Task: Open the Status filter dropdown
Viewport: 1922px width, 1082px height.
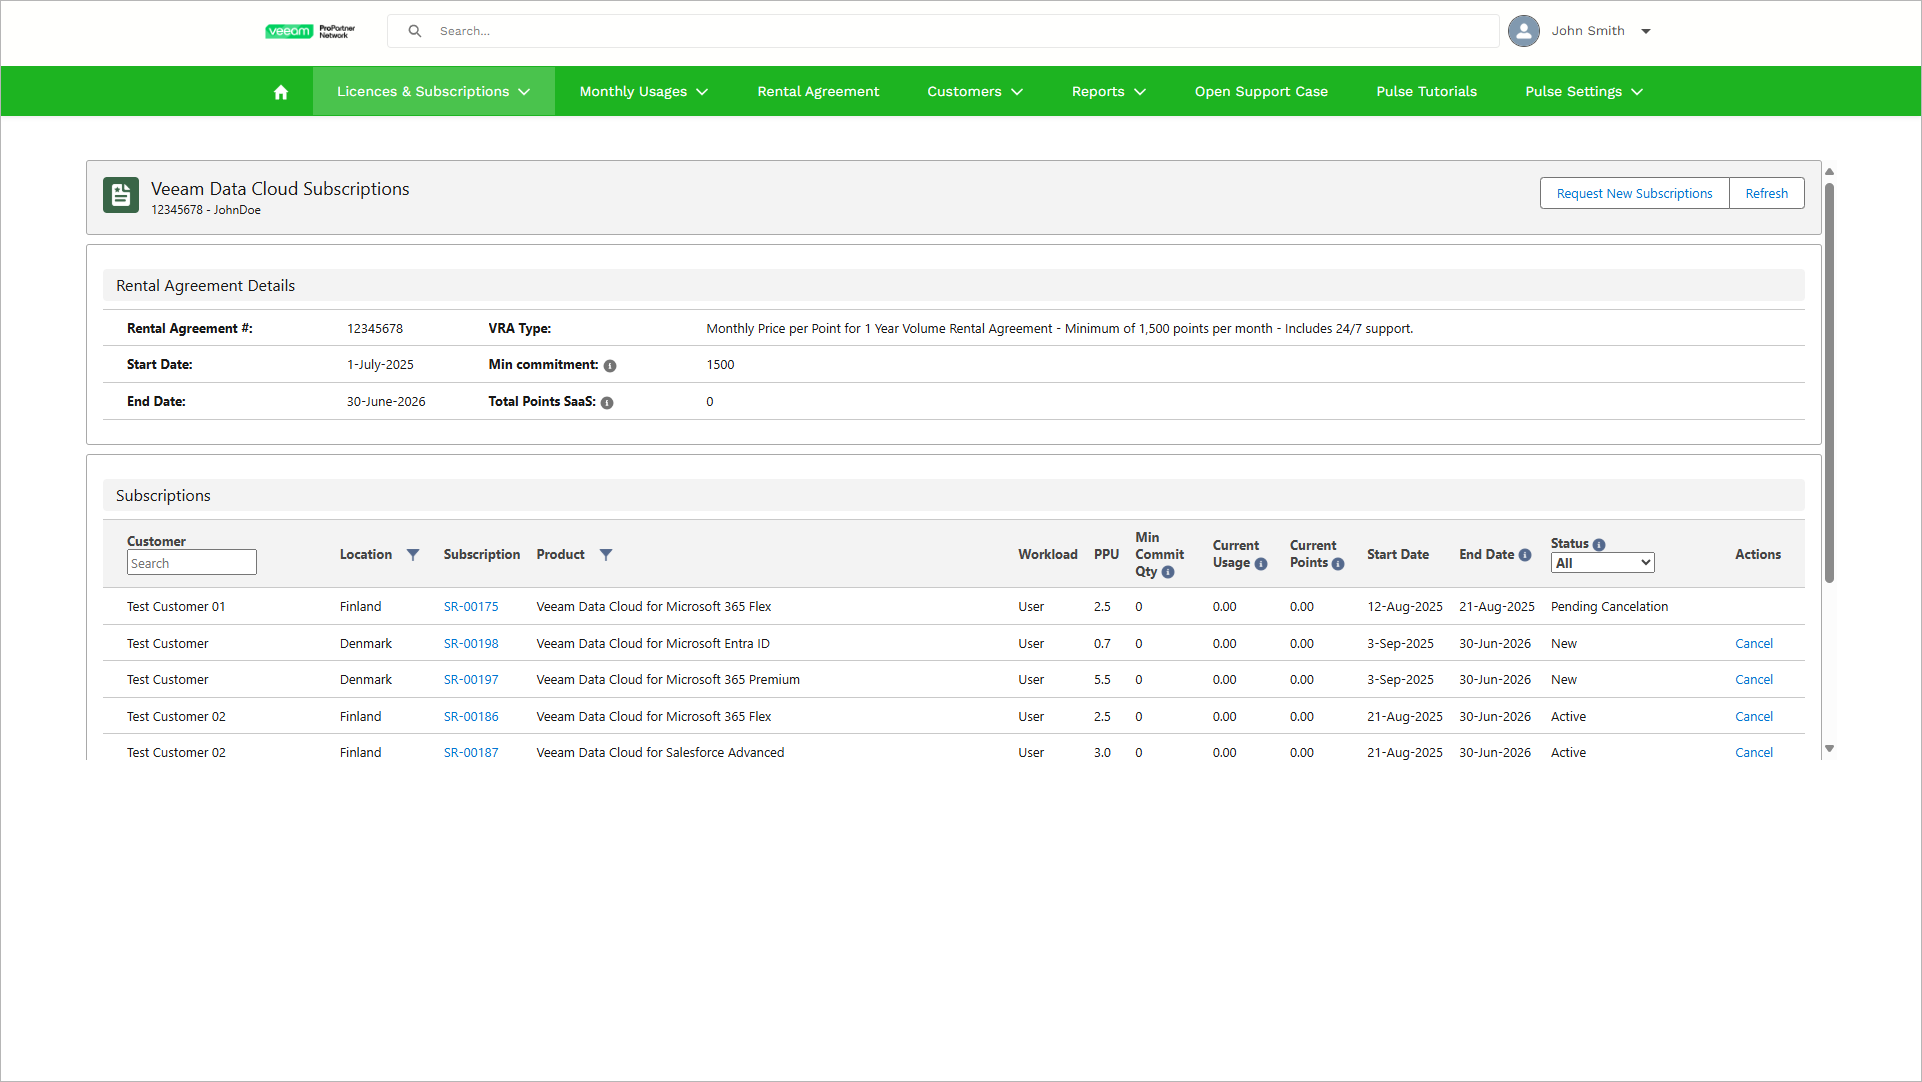Action: point(1602,564)
